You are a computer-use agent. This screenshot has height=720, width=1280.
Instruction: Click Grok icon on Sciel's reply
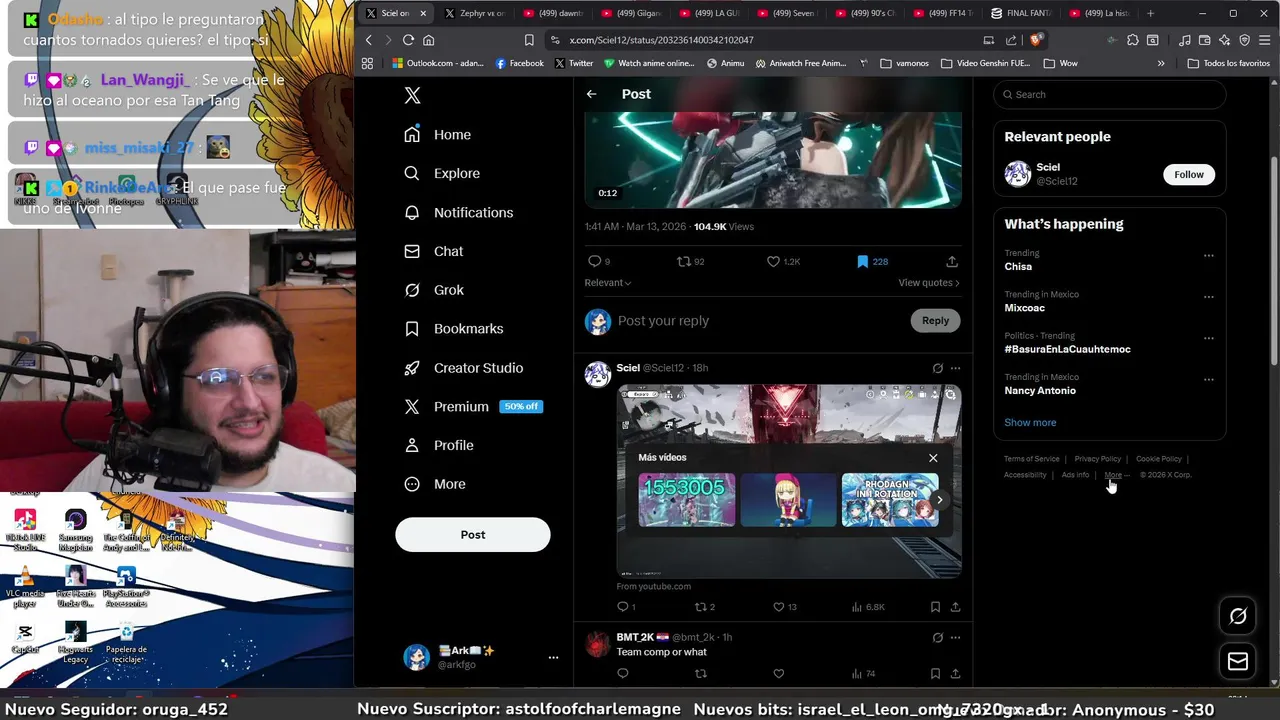click(937, 368)
